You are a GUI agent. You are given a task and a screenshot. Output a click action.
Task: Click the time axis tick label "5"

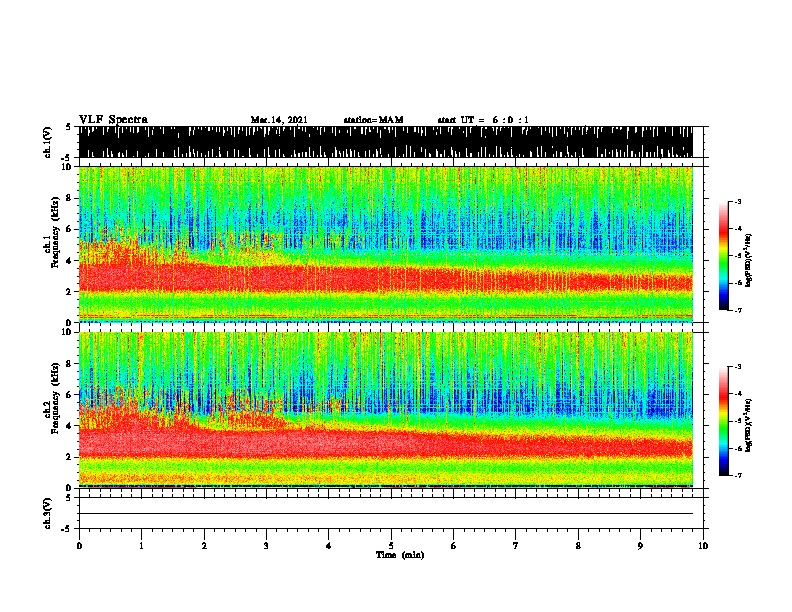click(x=391, y=546)
